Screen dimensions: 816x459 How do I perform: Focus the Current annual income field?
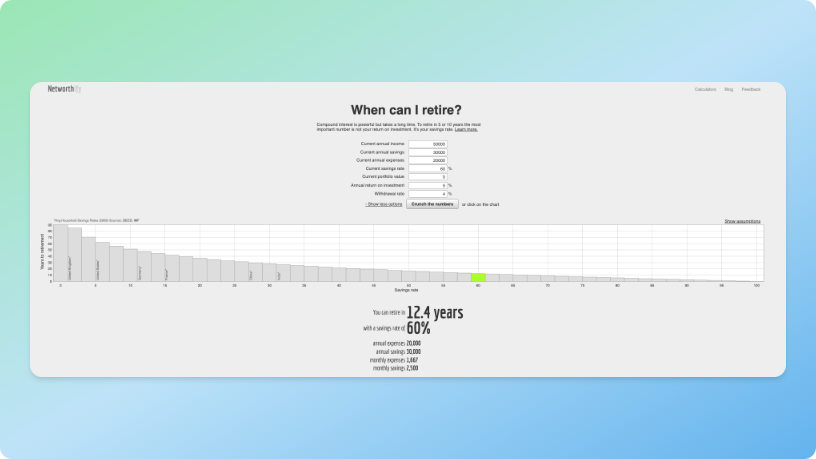(428, 144)
